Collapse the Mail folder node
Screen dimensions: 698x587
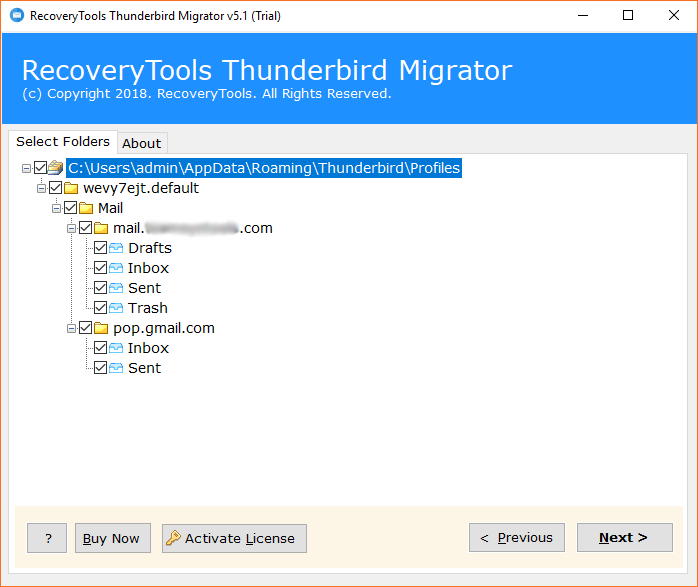57,208
